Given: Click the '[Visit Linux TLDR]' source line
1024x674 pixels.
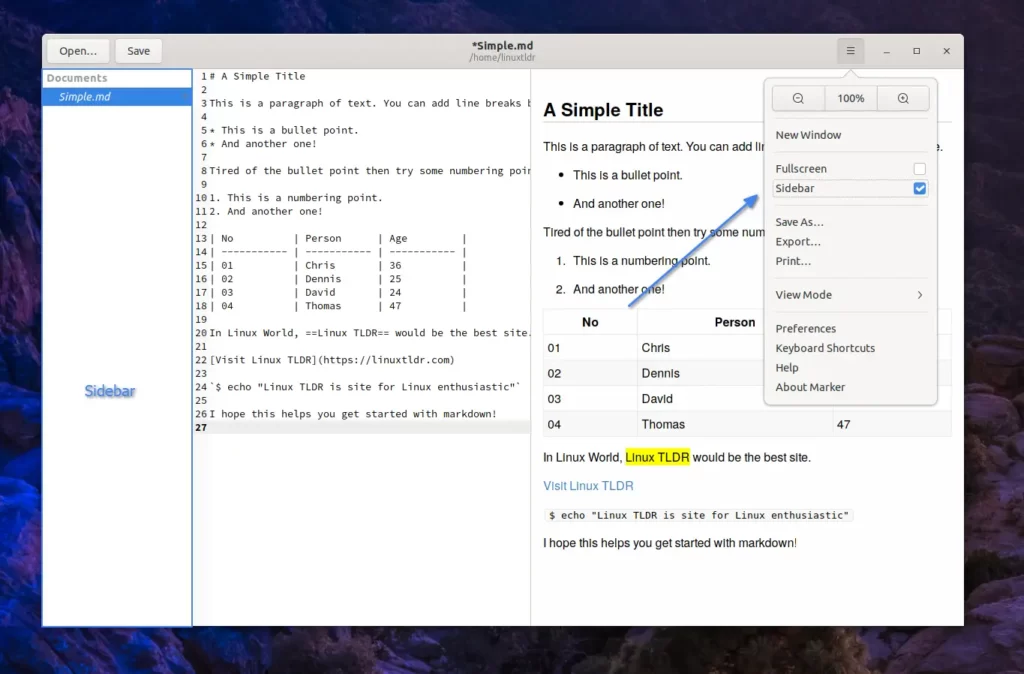Looking at the screenshot, I should click(x=332, y=360).
